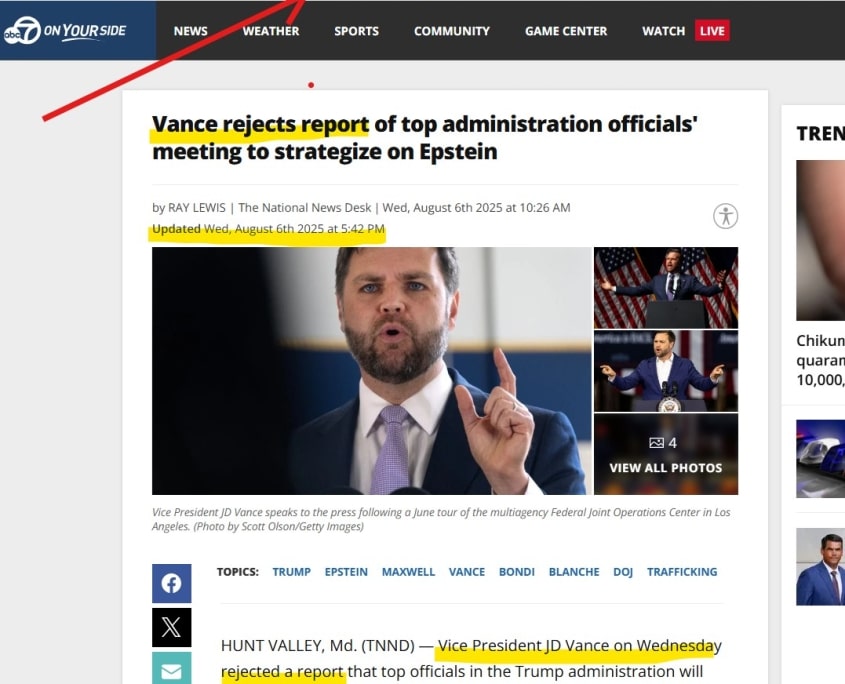845x684 pixels.
Task: Open the COMMUNITY menu
Action: [452, 31]
